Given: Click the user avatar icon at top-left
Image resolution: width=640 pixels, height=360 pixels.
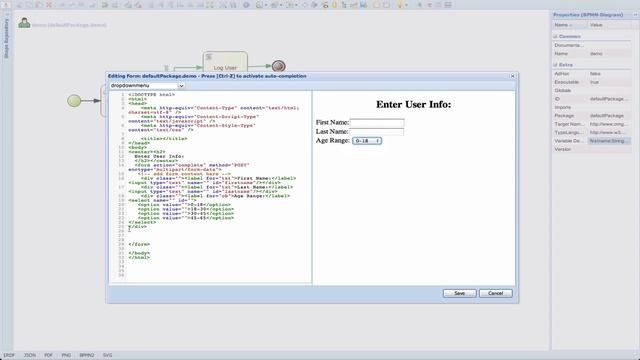Looking at the screenshot, I should [x=24, y=23].
